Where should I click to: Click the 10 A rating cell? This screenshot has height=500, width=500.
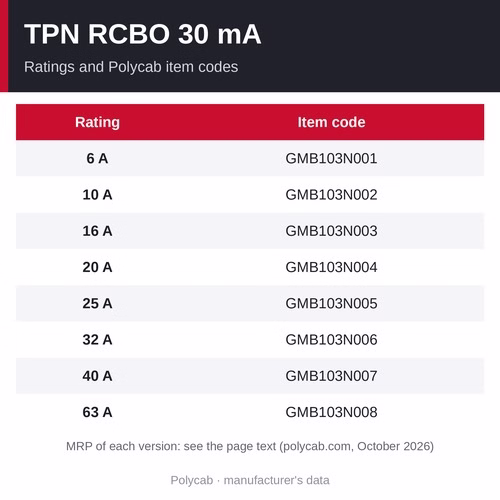[x=97, y=195]
